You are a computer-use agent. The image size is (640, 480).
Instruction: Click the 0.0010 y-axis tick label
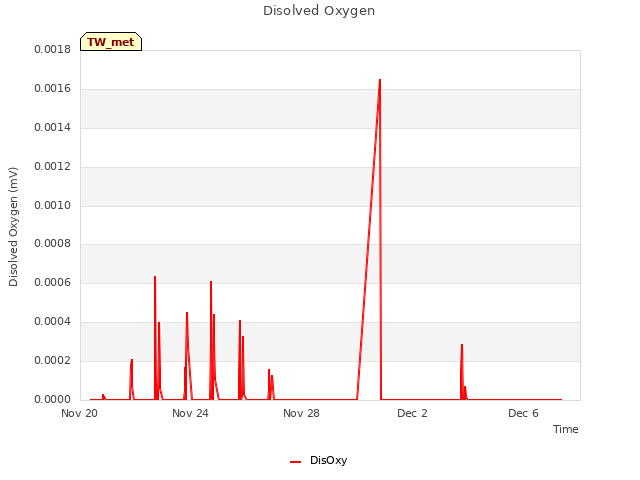[52, 205]
